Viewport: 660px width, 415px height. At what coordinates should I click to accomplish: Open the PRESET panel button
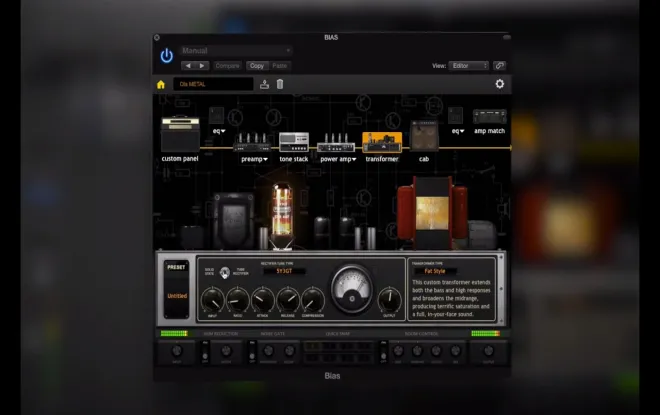[x=176, y=267]
